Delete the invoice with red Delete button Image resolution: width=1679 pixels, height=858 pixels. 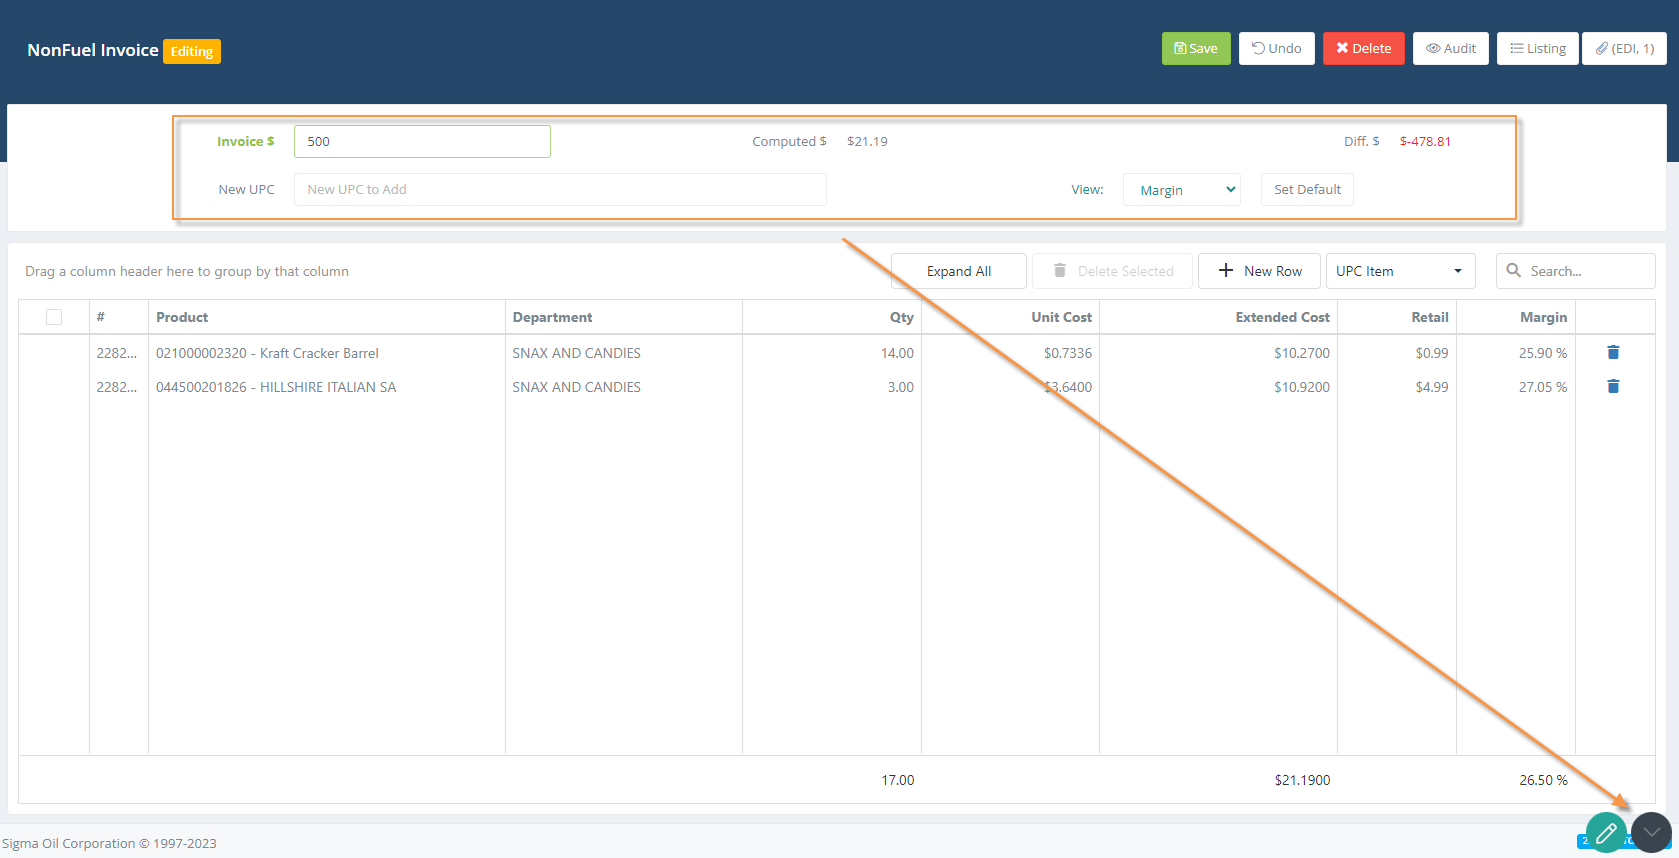point(1364,48)
